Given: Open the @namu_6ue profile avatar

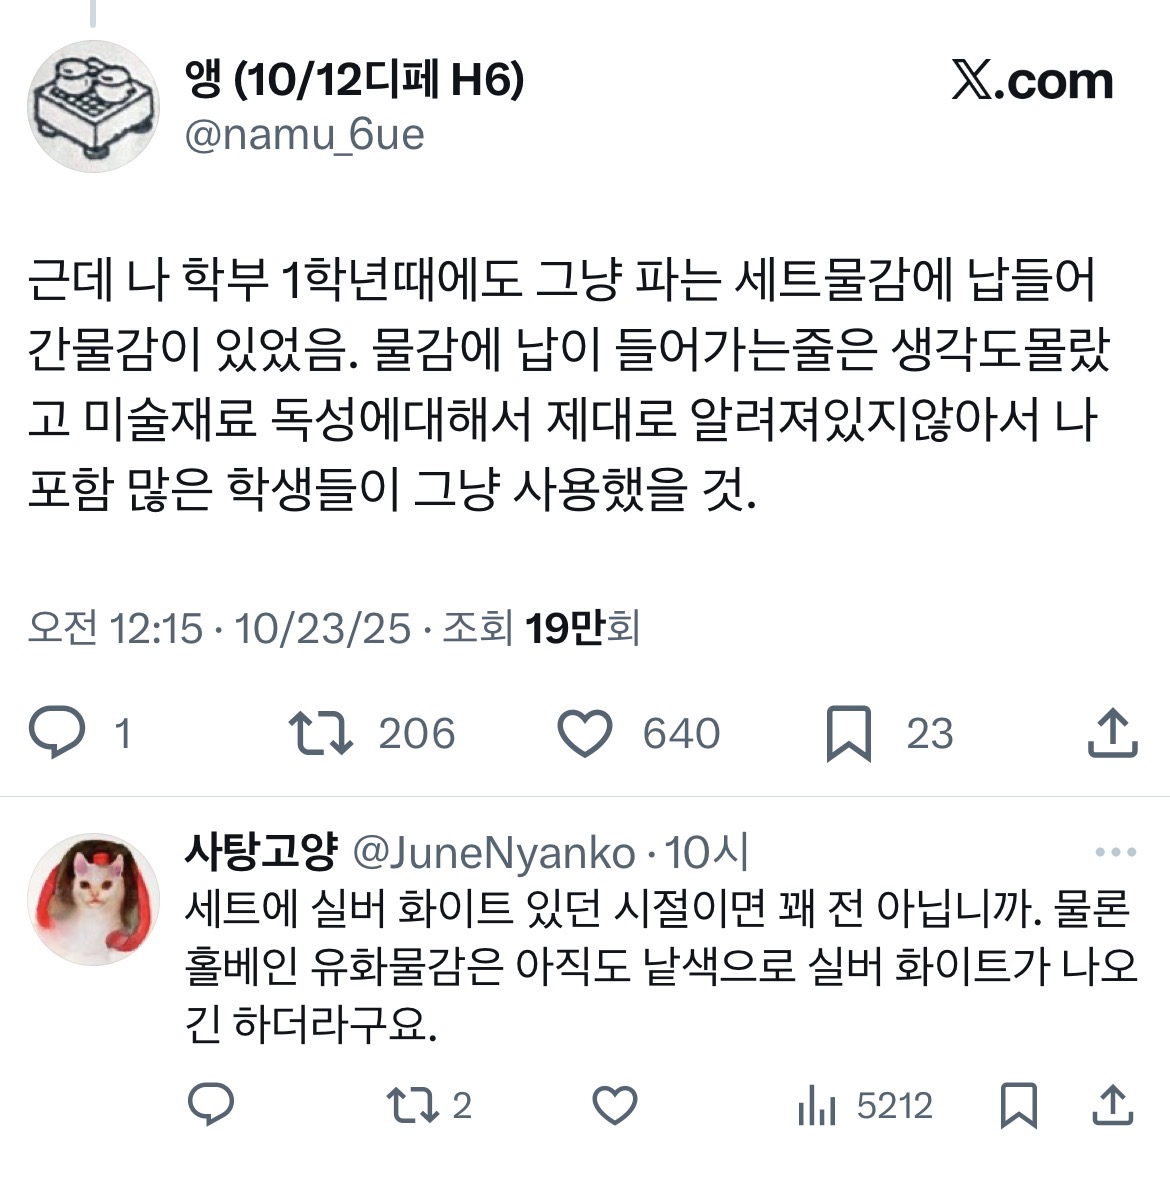Looking at the screenshot, I should click(94, 106).
